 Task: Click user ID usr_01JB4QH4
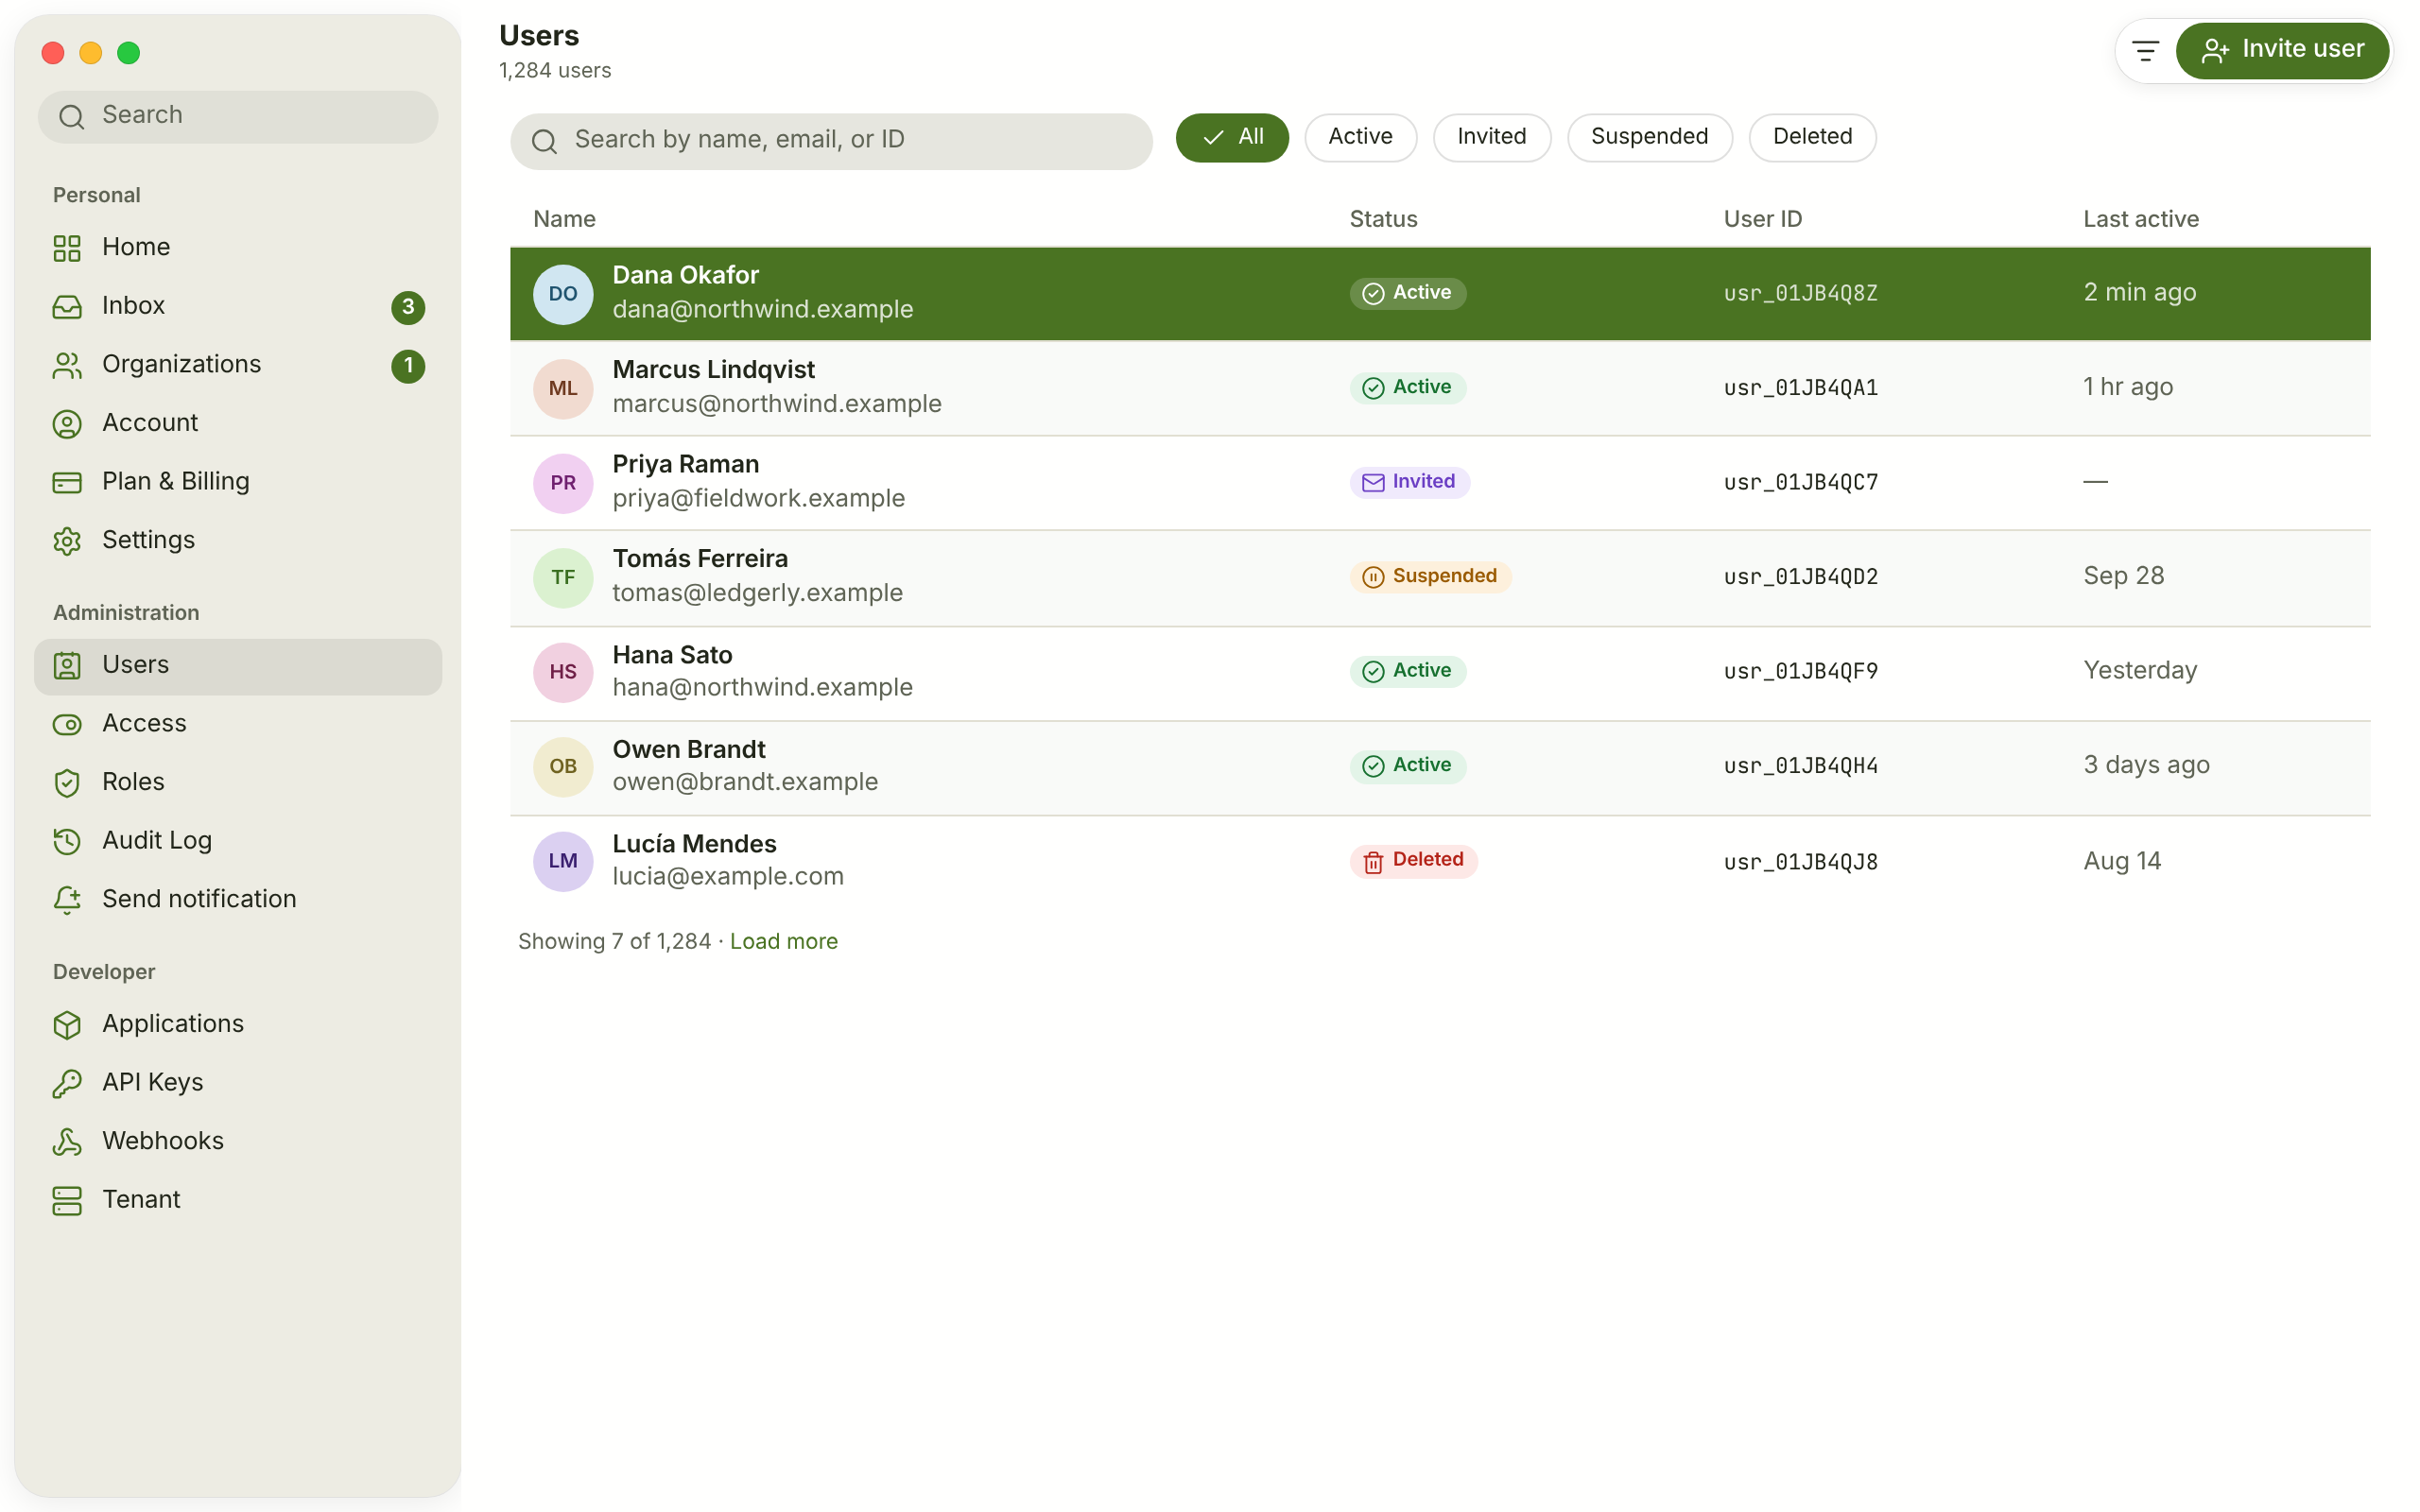click(x=1800, y=767)
